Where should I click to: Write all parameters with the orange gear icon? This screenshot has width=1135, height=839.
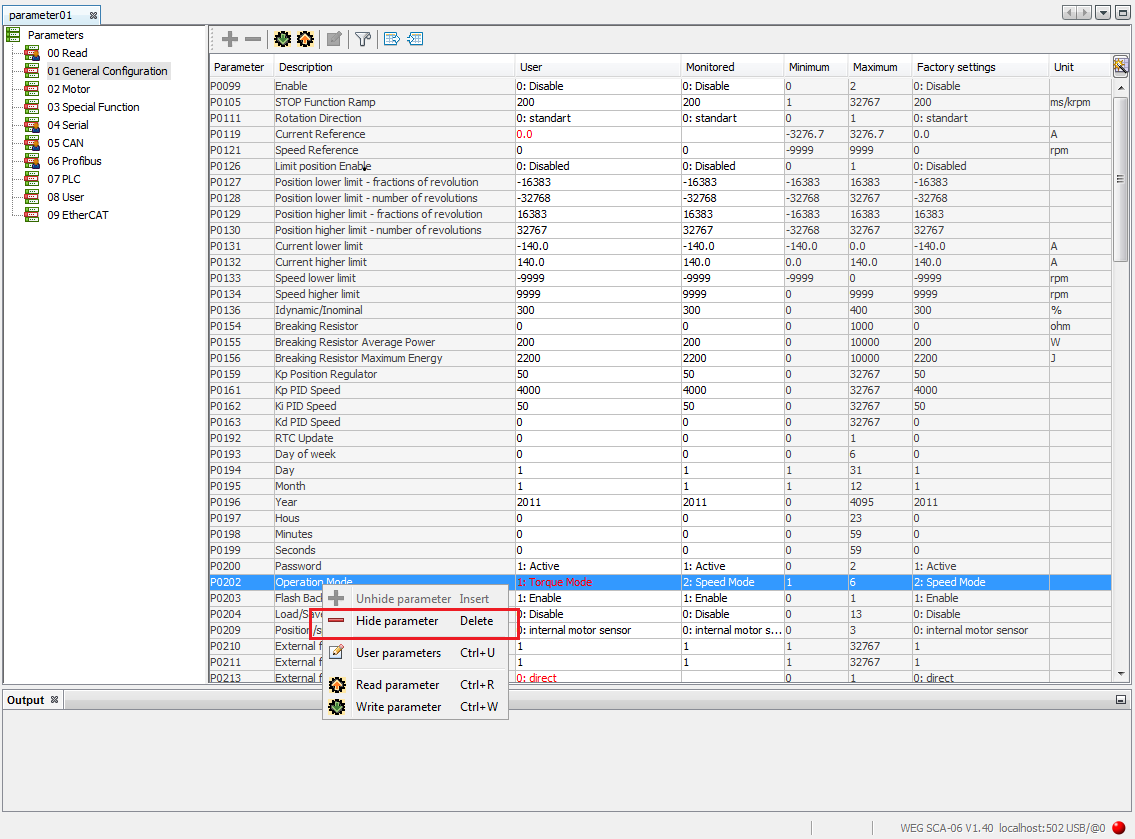[x=306, y=39]
